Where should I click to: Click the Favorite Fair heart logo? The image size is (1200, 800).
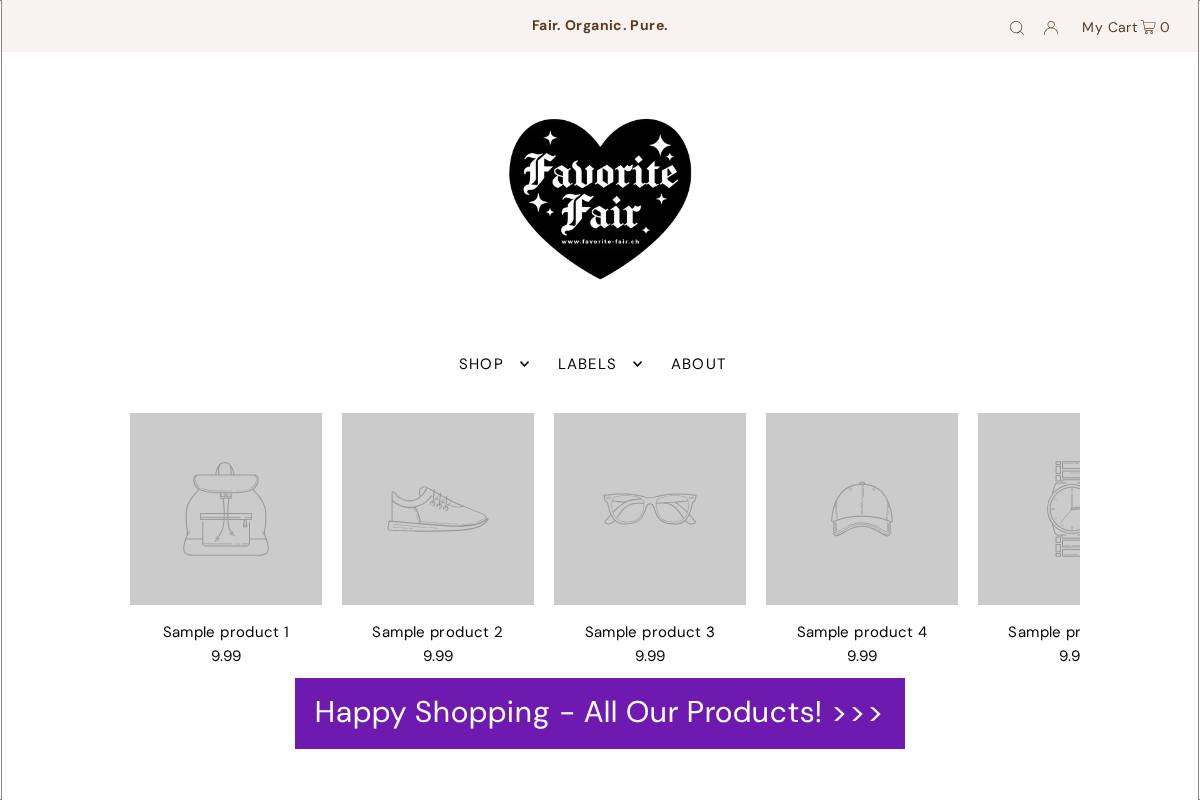(x=600, y=197)
